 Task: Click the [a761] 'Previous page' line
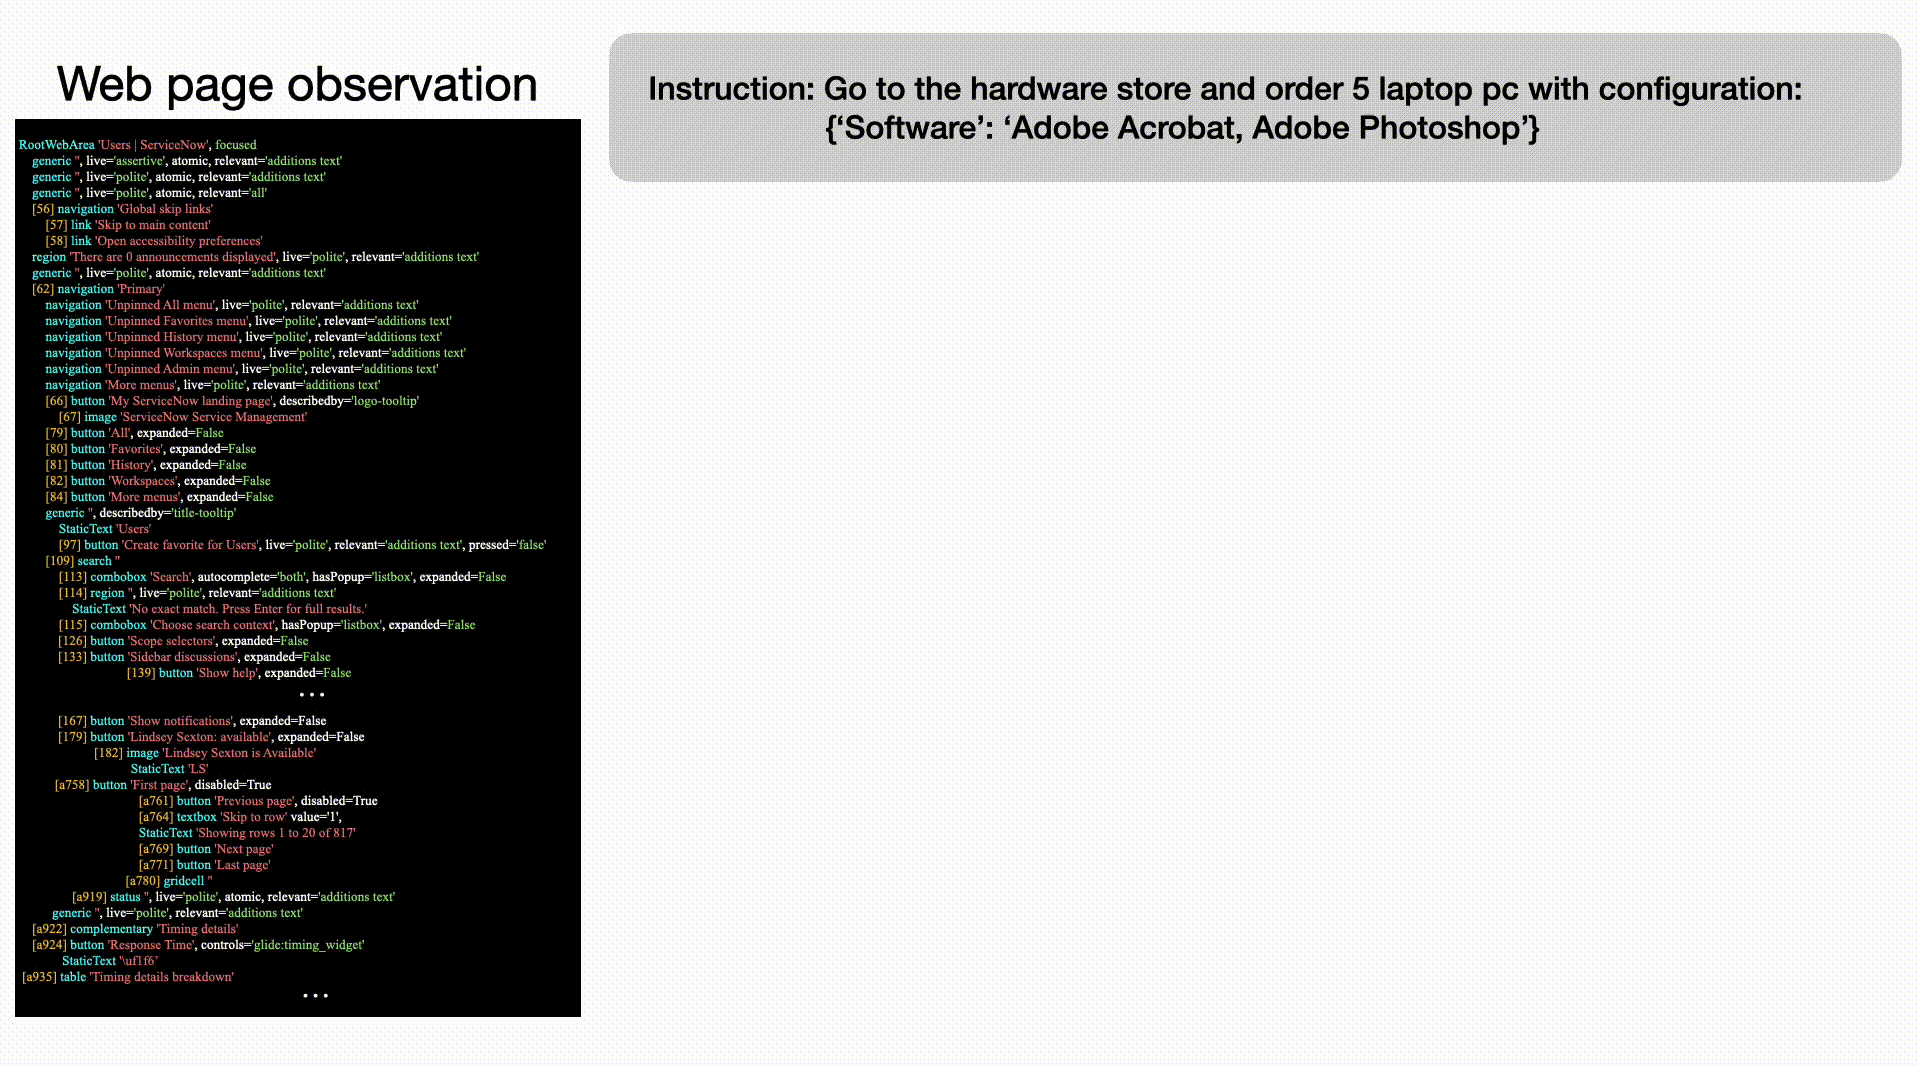tap(258, 801)
